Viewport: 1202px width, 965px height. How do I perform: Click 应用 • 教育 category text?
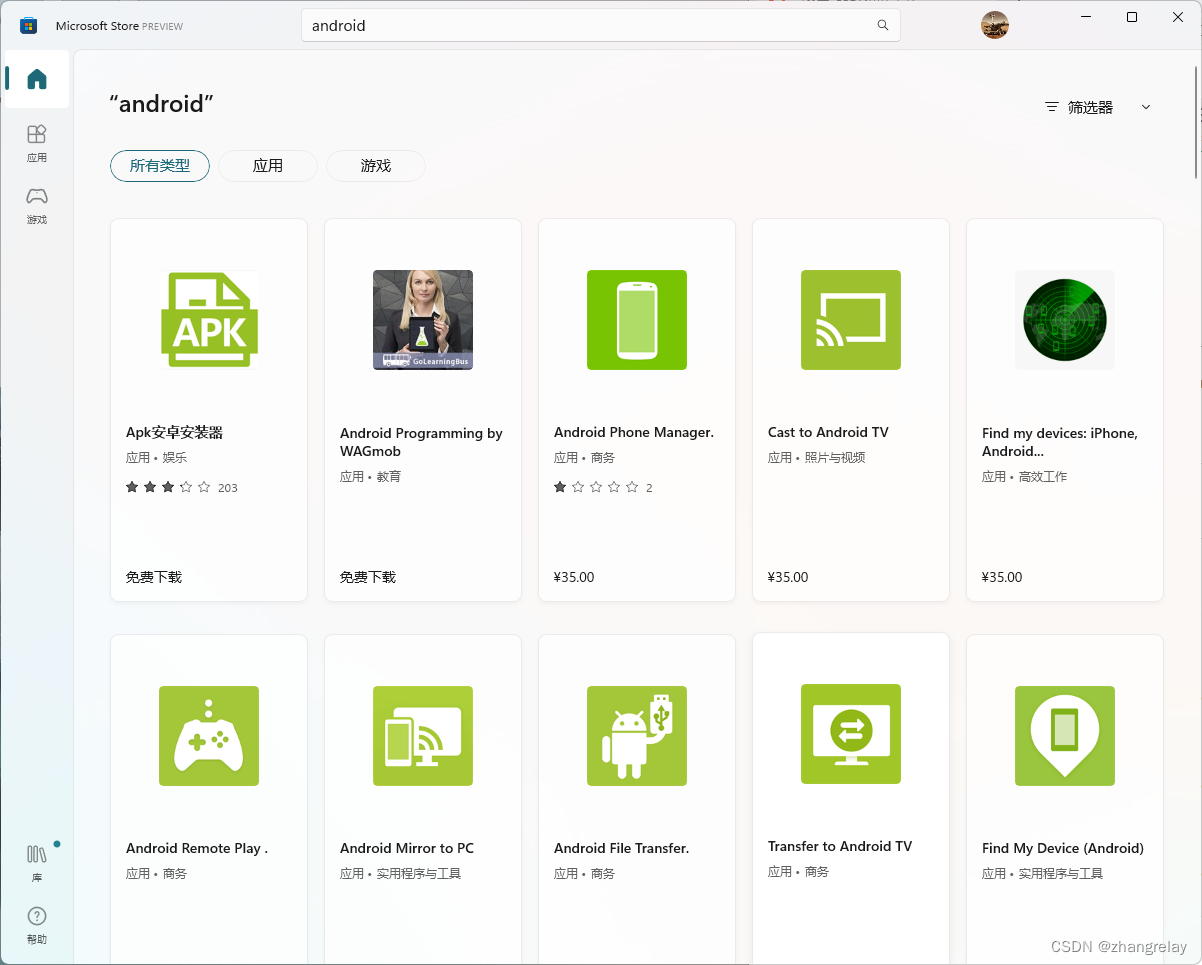[x=370, y=477]
